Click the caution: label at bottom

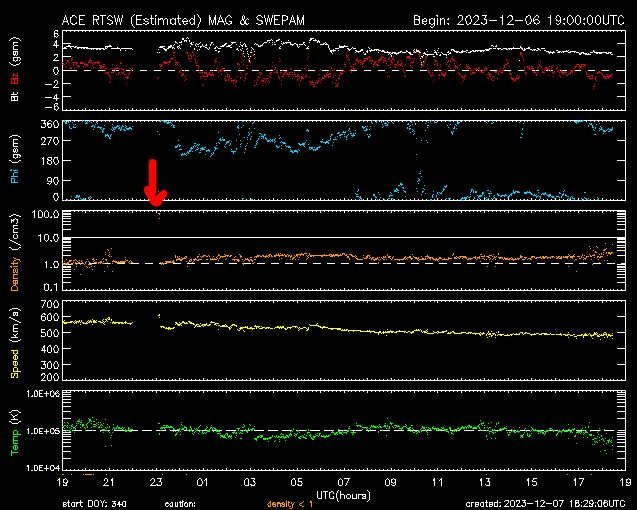[181, 503]
